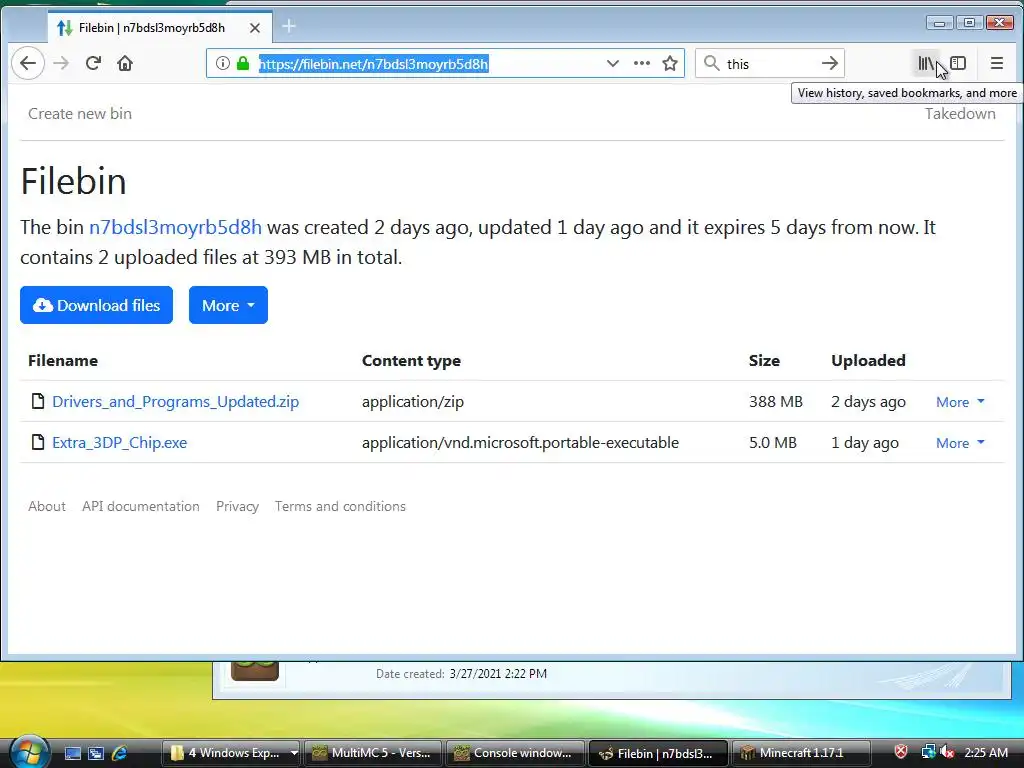The image size is (1024, 768).
Task: Expand the blue More dropdown button
Action: (228, 305)
